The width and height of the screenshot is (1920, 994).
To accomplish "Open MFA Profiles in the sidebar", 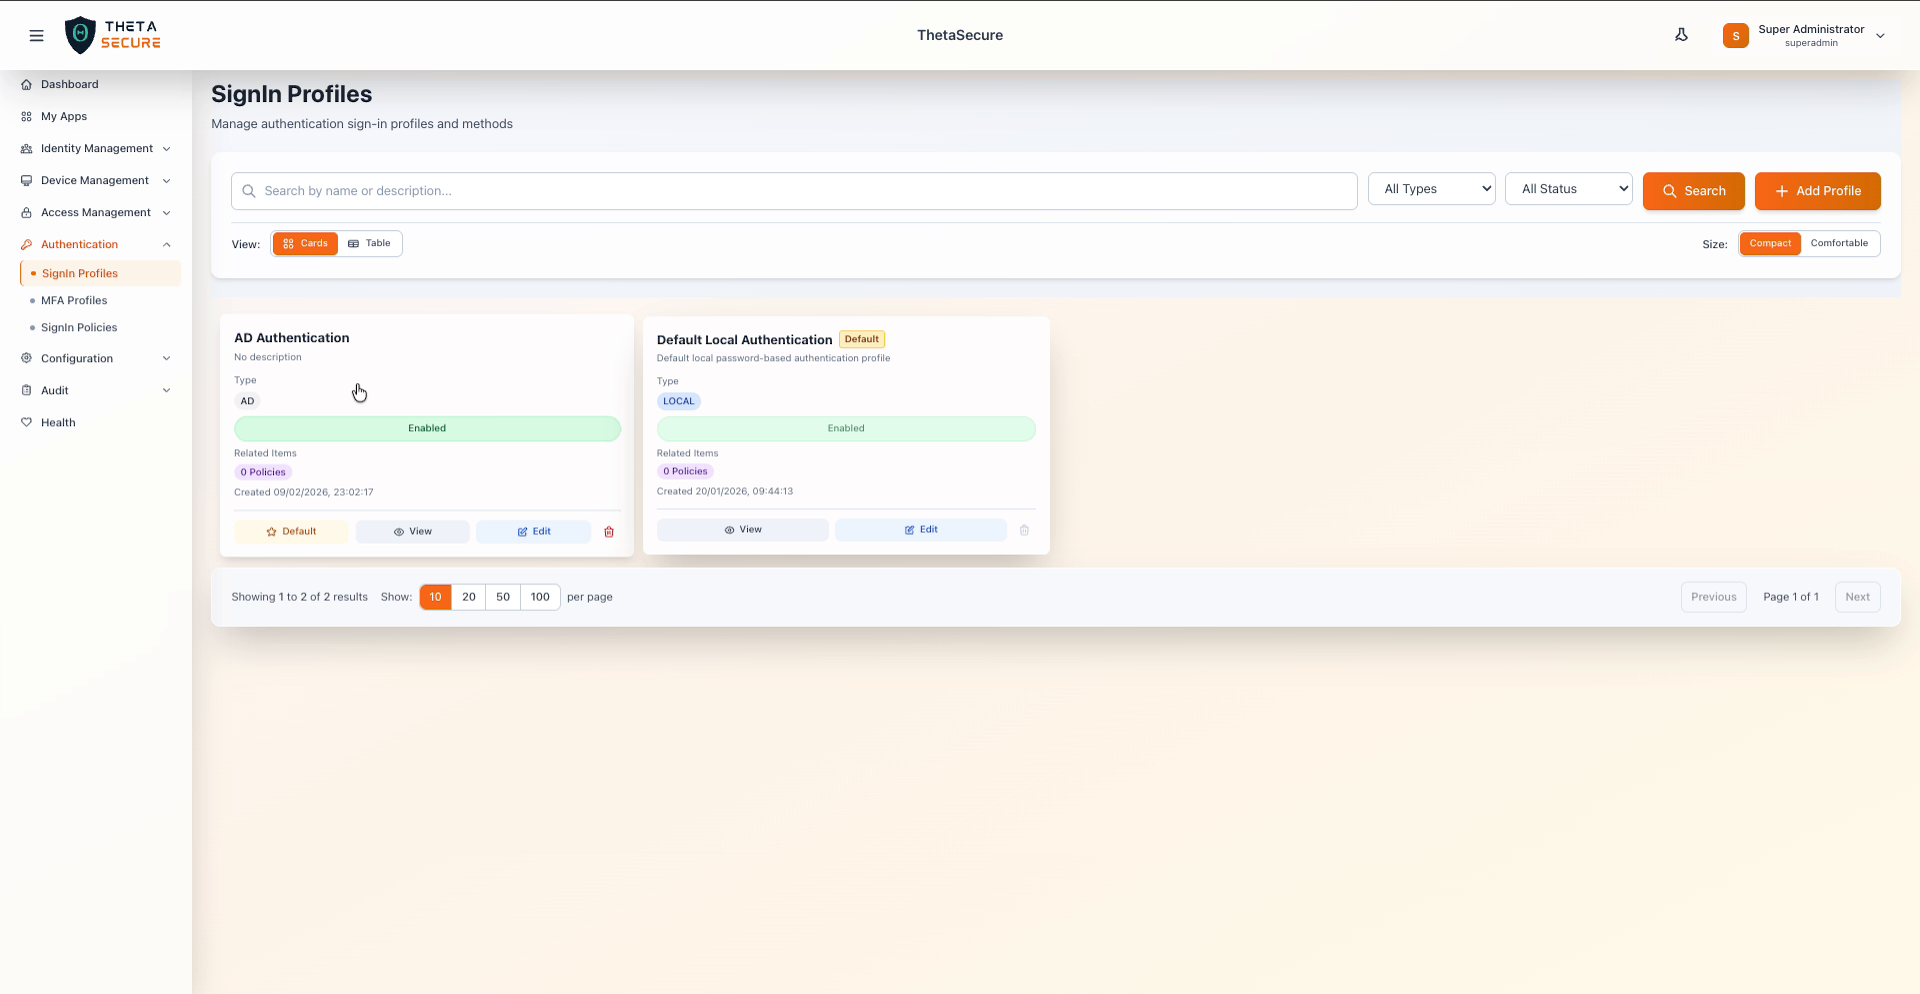I will [x=76, y=300].
